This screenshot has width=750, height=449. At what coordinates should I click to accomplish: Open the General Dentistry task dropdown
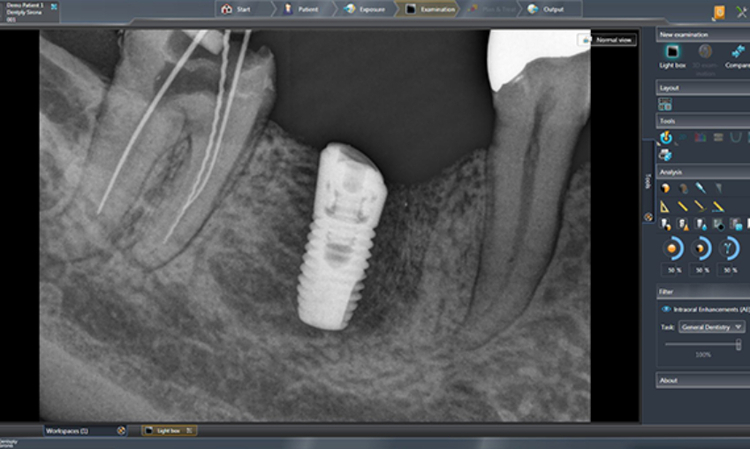[x=711, y=327]
